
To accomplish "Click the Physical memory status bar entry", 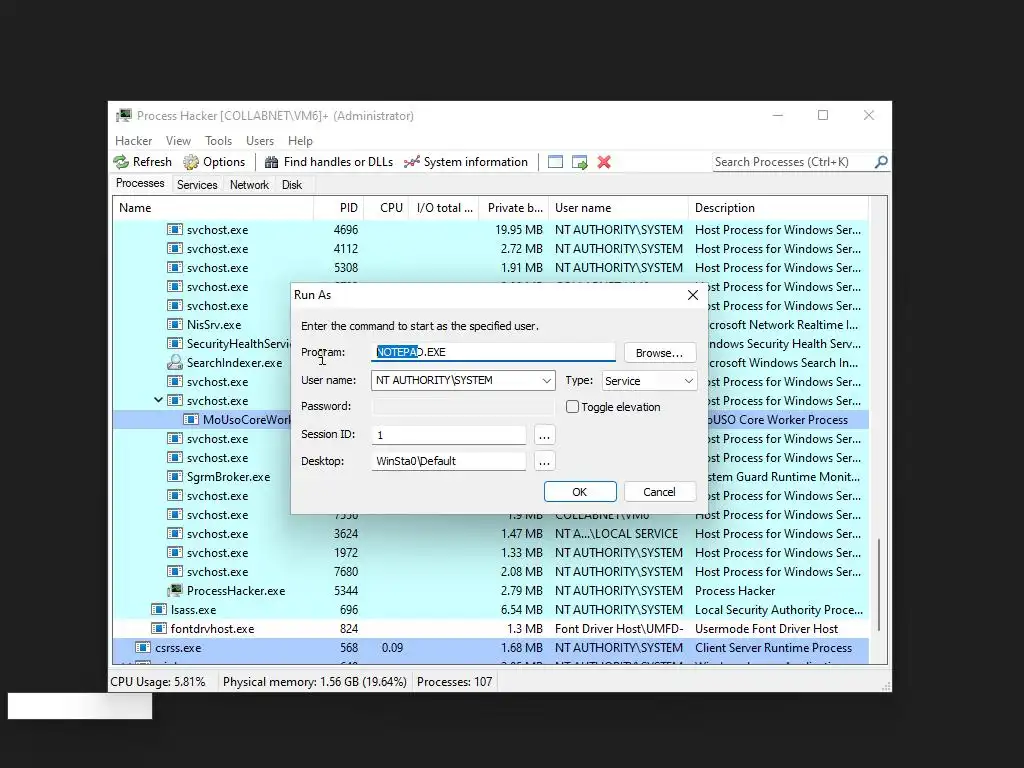I will click(315, 682).
